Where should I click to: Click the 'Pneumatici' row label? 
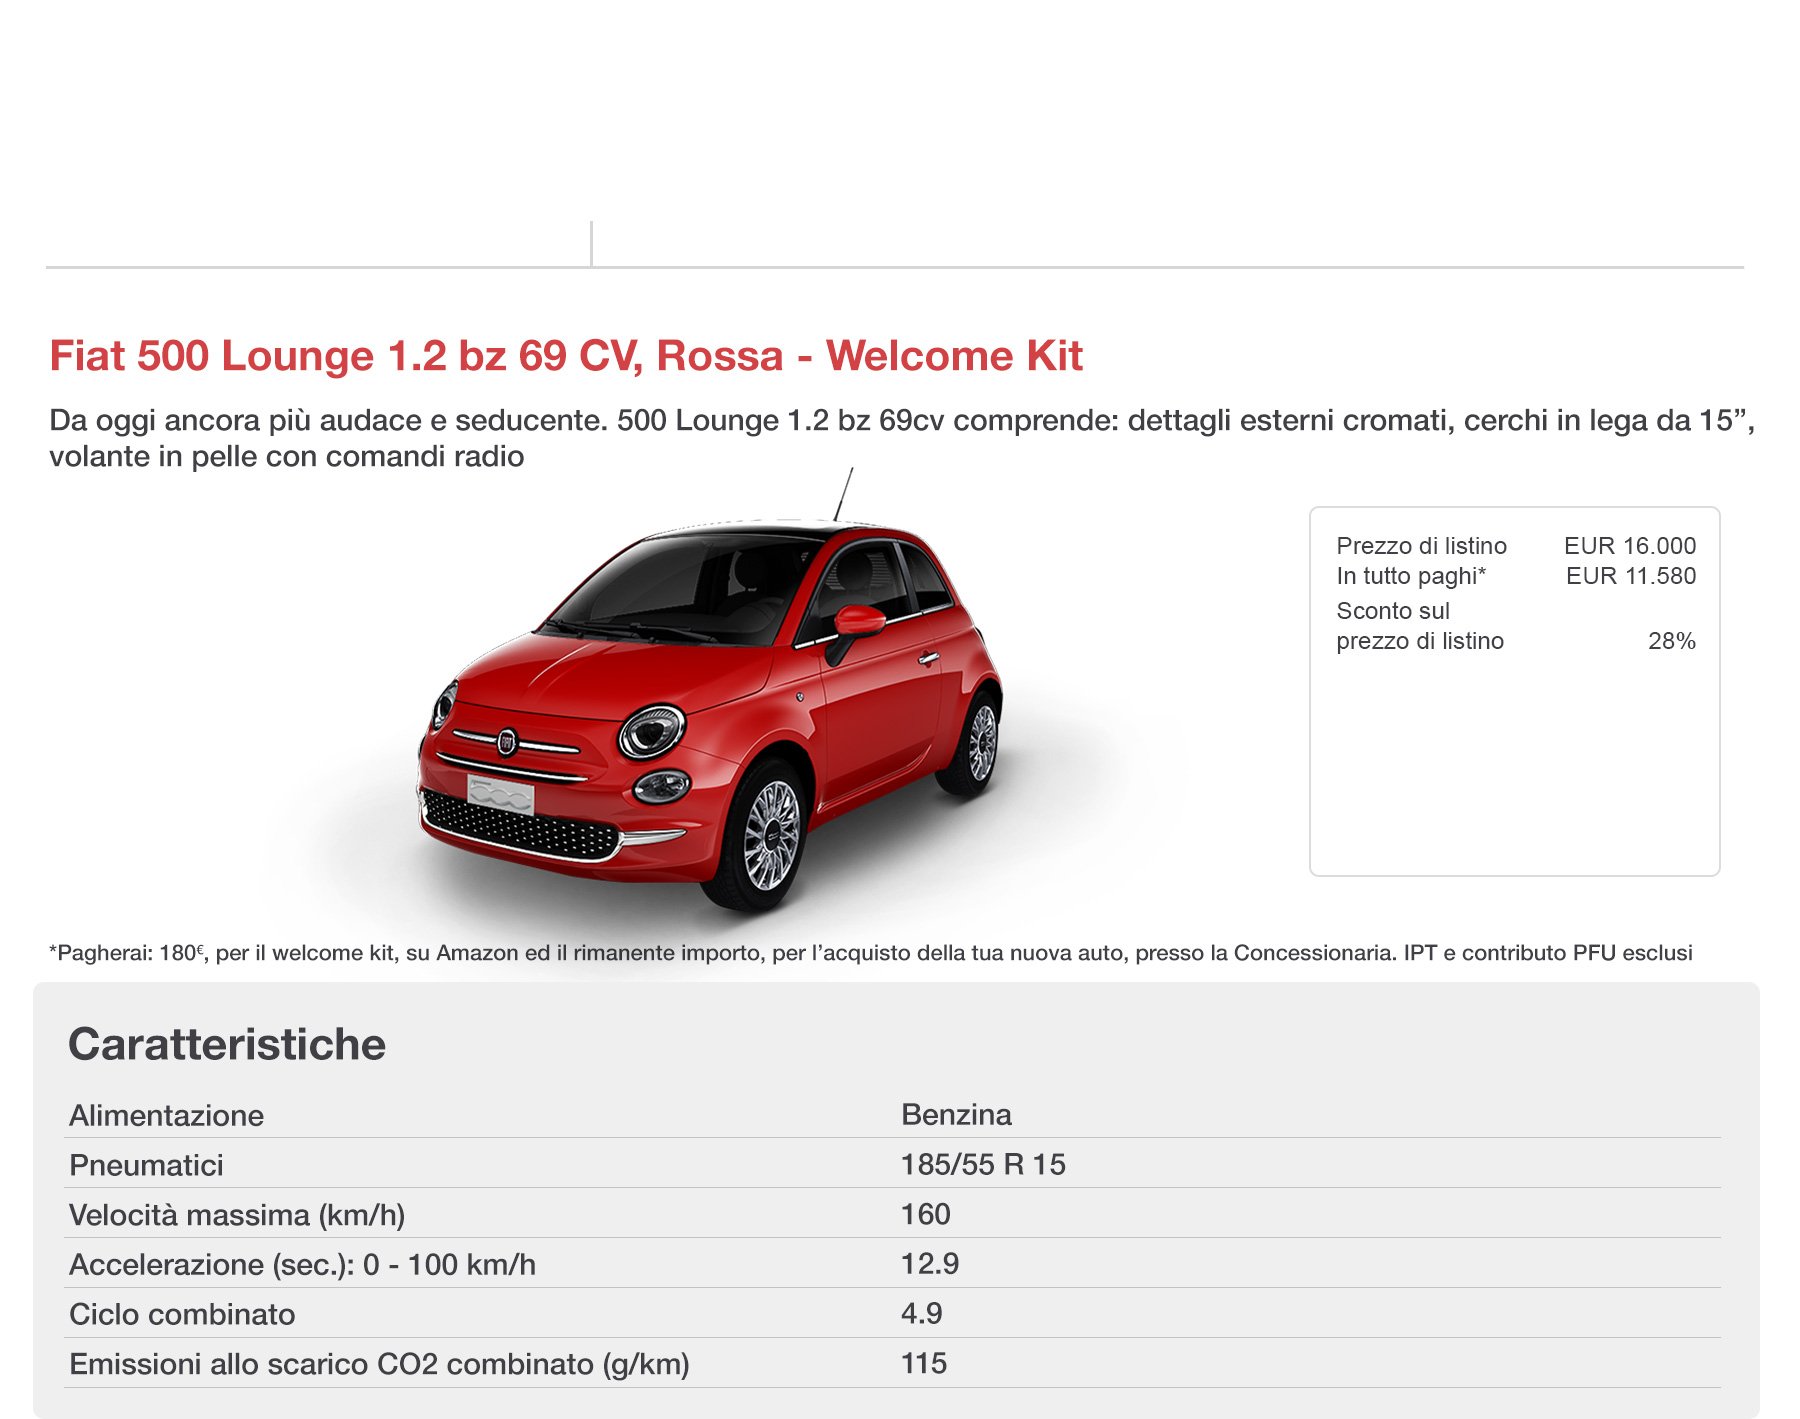[x=146, y=1165]
